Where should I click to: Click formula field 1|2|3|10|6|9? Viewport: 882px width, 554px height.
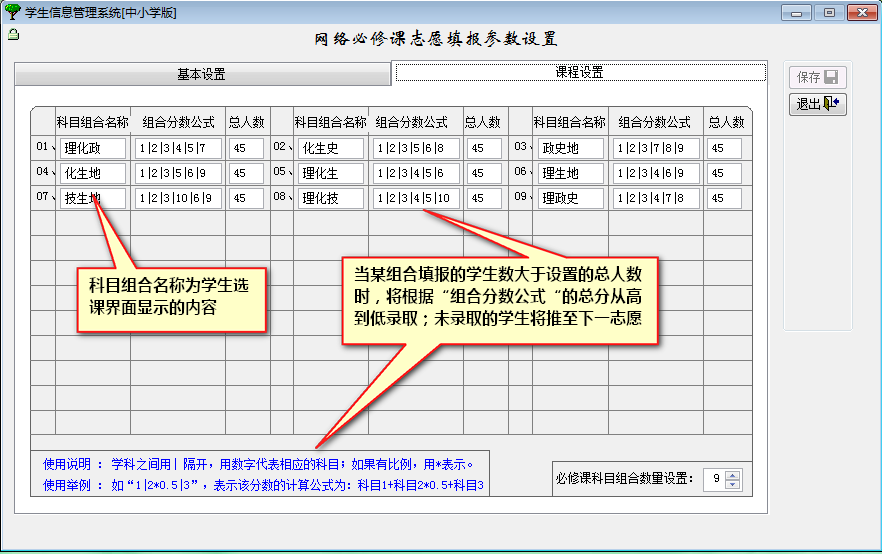[x=178, y=198]
